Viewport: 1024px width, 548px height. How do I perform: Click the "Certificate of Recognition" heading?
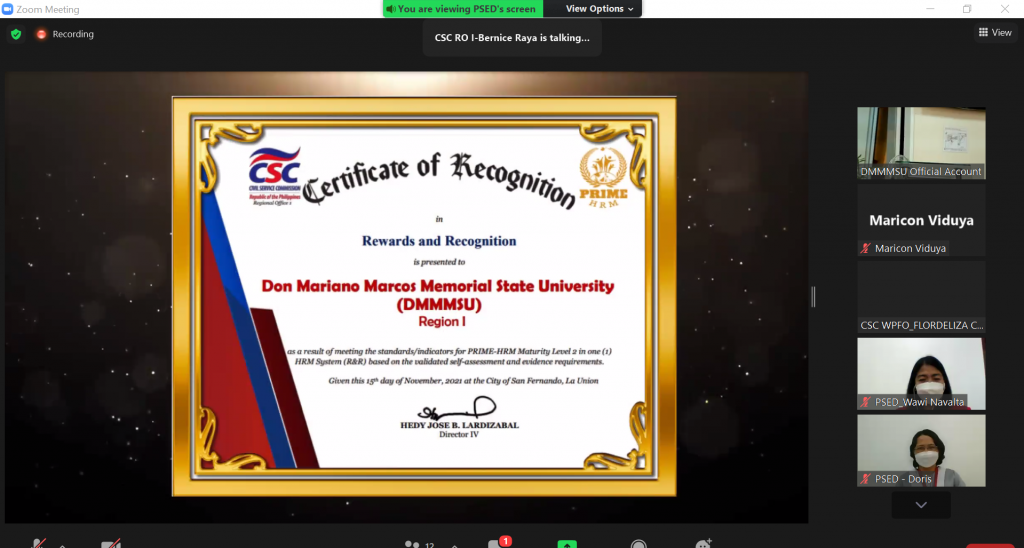[440, 179]
